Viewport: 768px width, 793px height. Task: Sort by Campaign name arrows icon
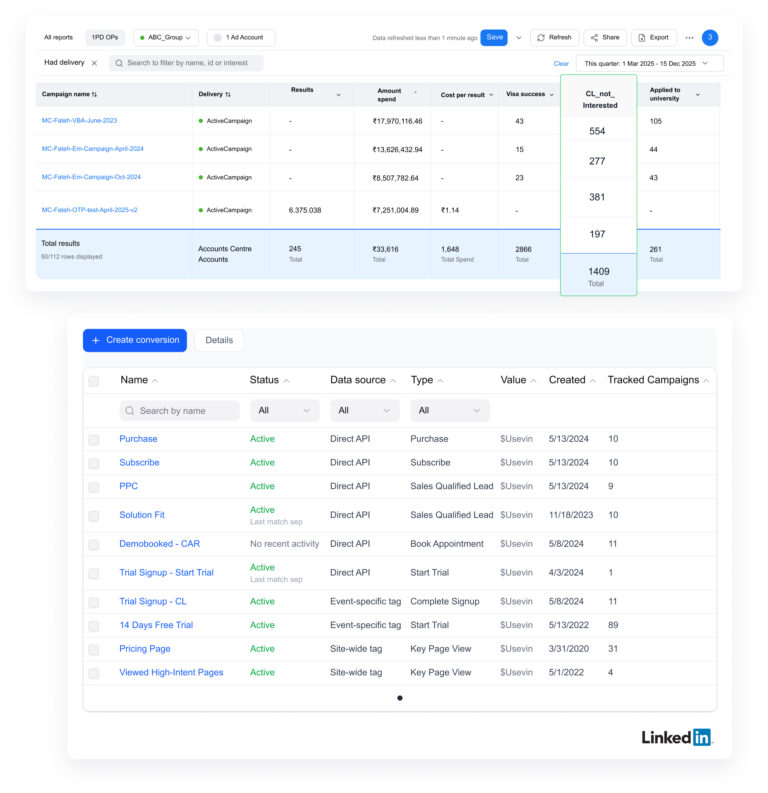pyautogui.click(x=95, y=95)
